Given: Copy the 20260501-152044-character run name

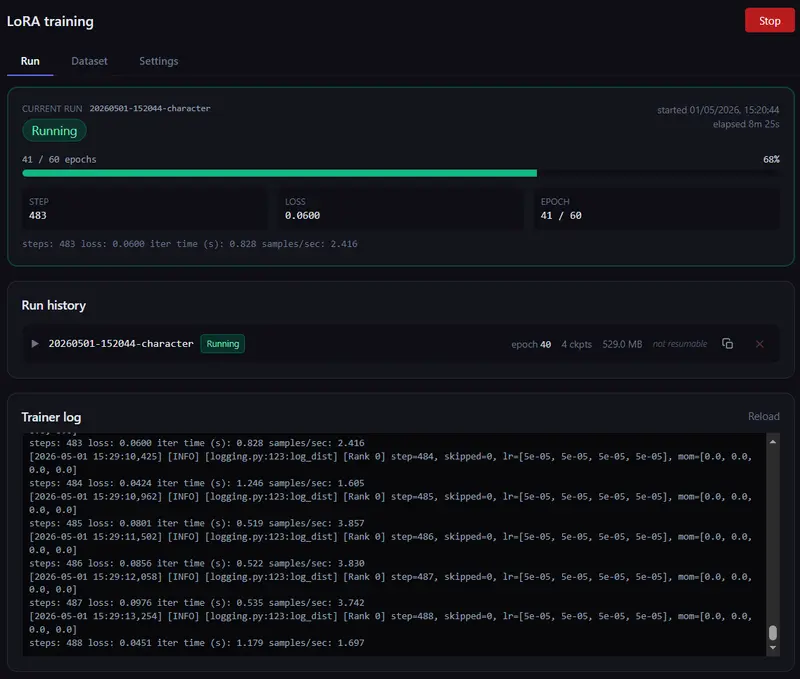Looking at the screenshot, I should pyautogui.click(x=728, y=344).
